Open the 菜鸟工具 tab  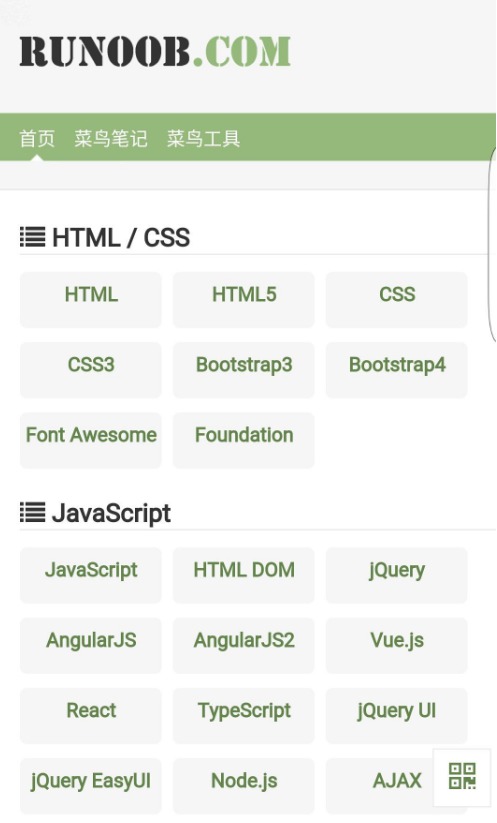pyautogui.click(x=204, y=139)
